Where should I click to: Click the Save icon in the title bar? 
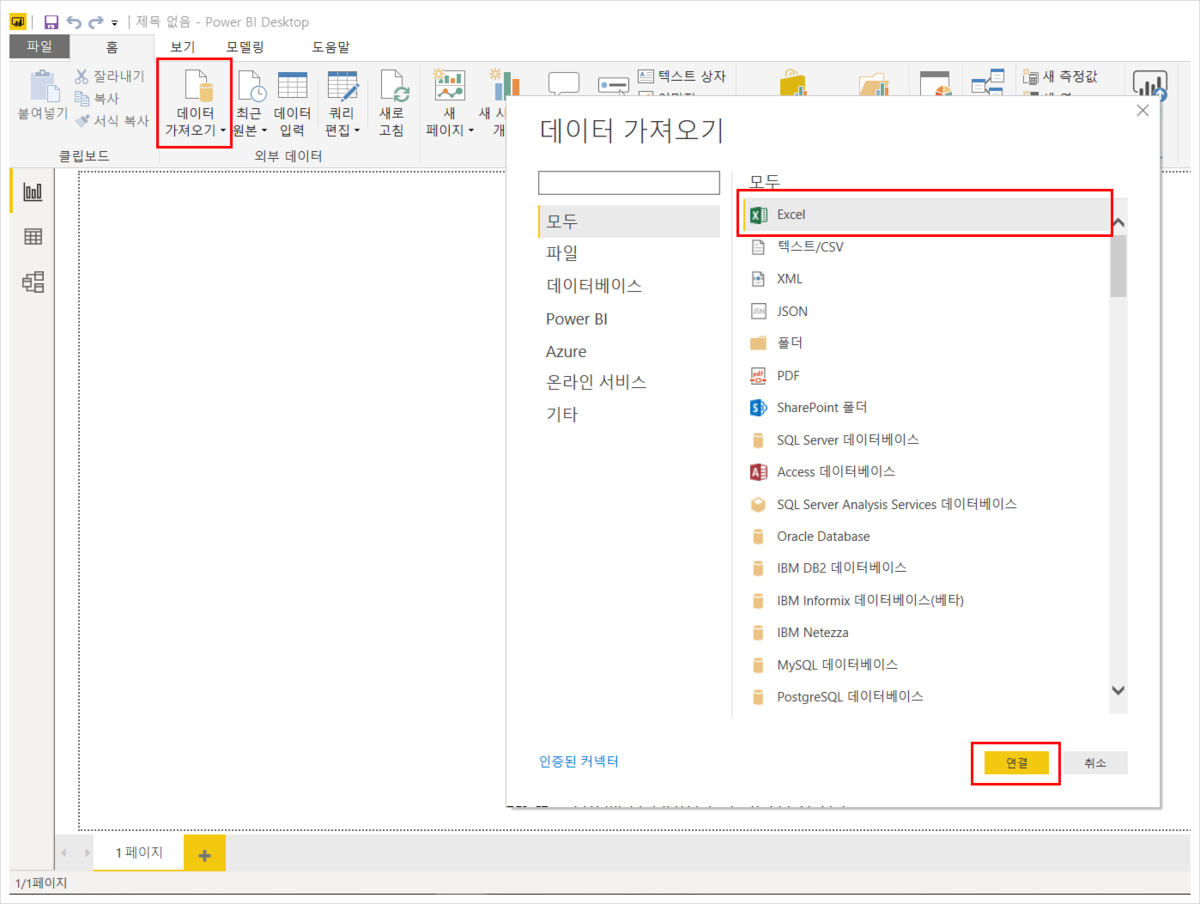(51, 22)
